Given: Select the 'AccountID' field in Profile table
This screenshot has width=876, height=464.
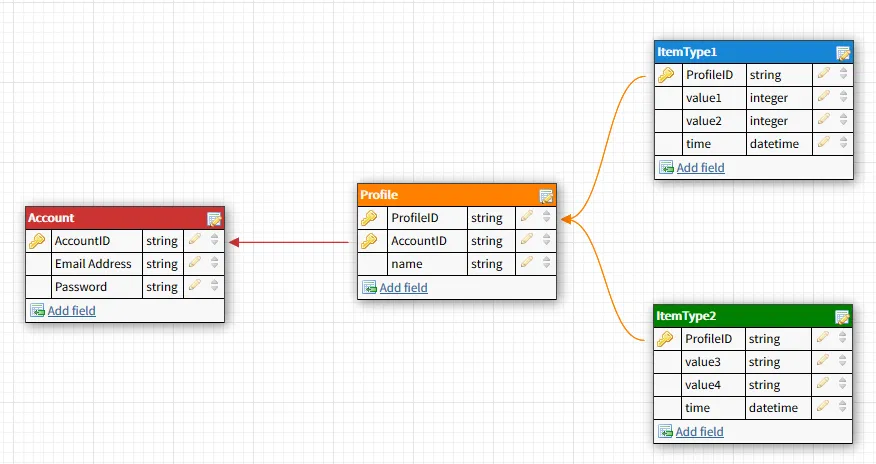Looking at the screenshot, I should [x=419, y=241].
